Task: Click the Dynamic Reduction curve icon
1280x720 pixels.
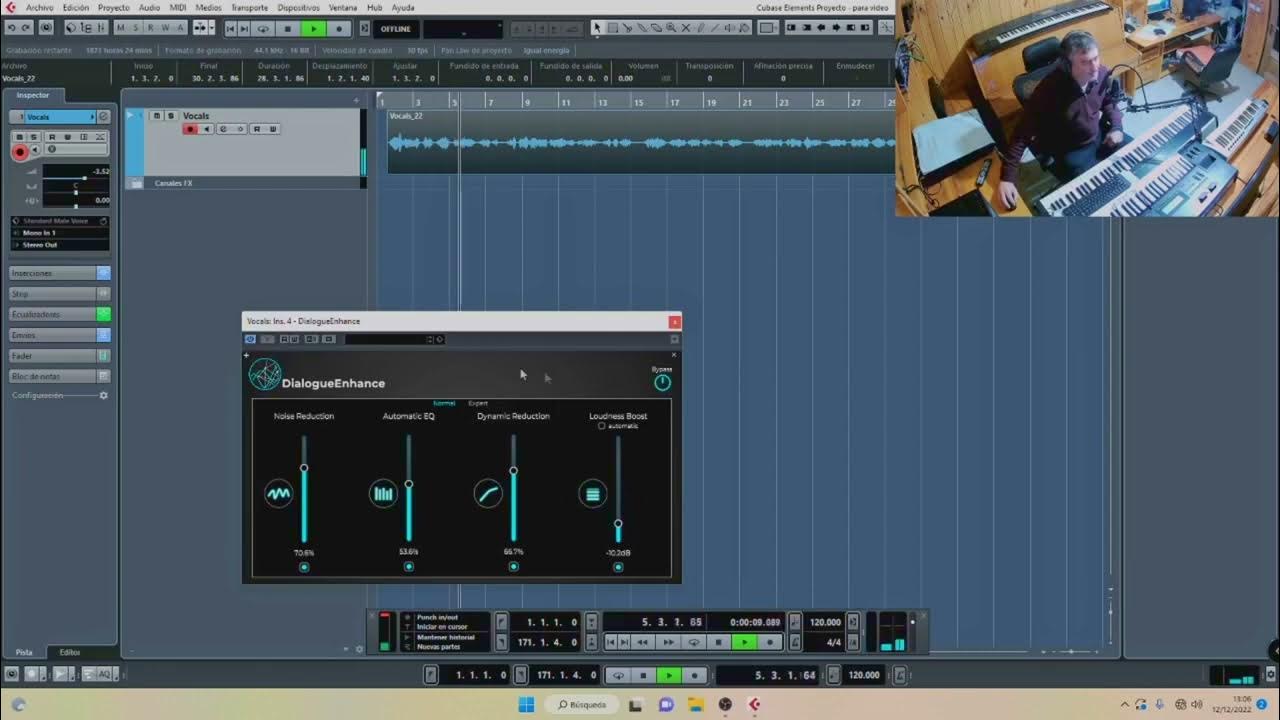Action: point(488,494)
